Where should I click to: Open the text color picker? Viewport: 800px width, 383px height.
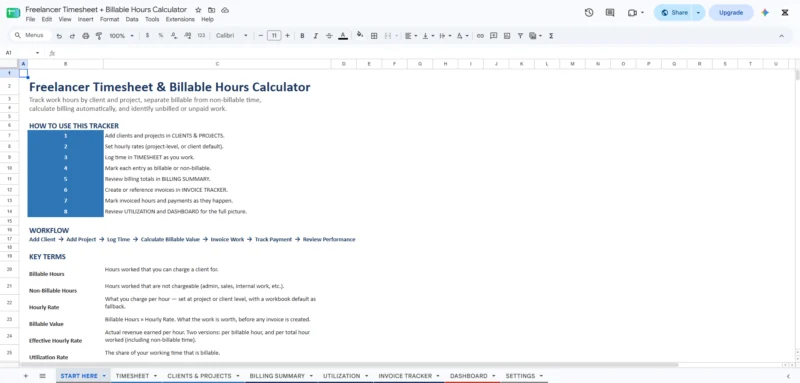pos(343,36)
